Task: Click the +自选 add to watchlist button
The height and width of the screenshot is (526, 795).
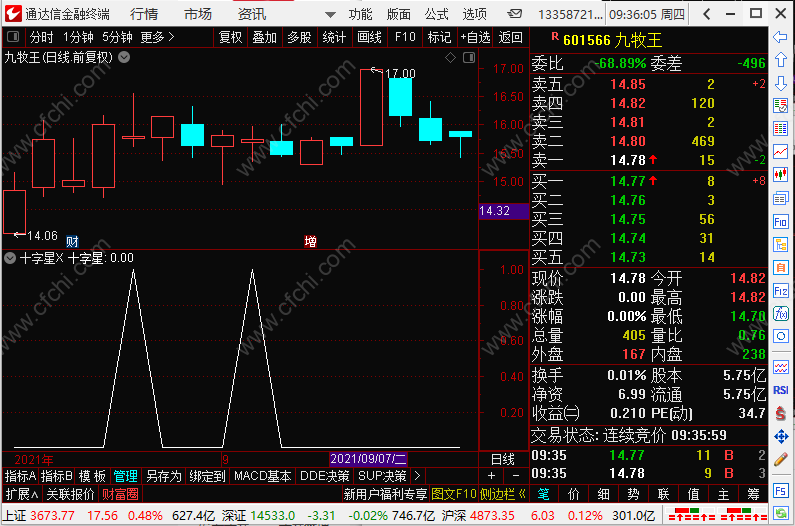Action: click(x=475, y=37)
